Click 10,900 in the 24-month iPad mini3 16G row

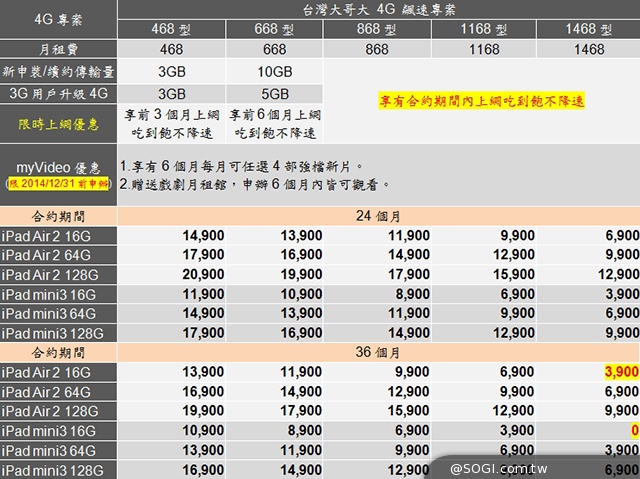[301, 294]
